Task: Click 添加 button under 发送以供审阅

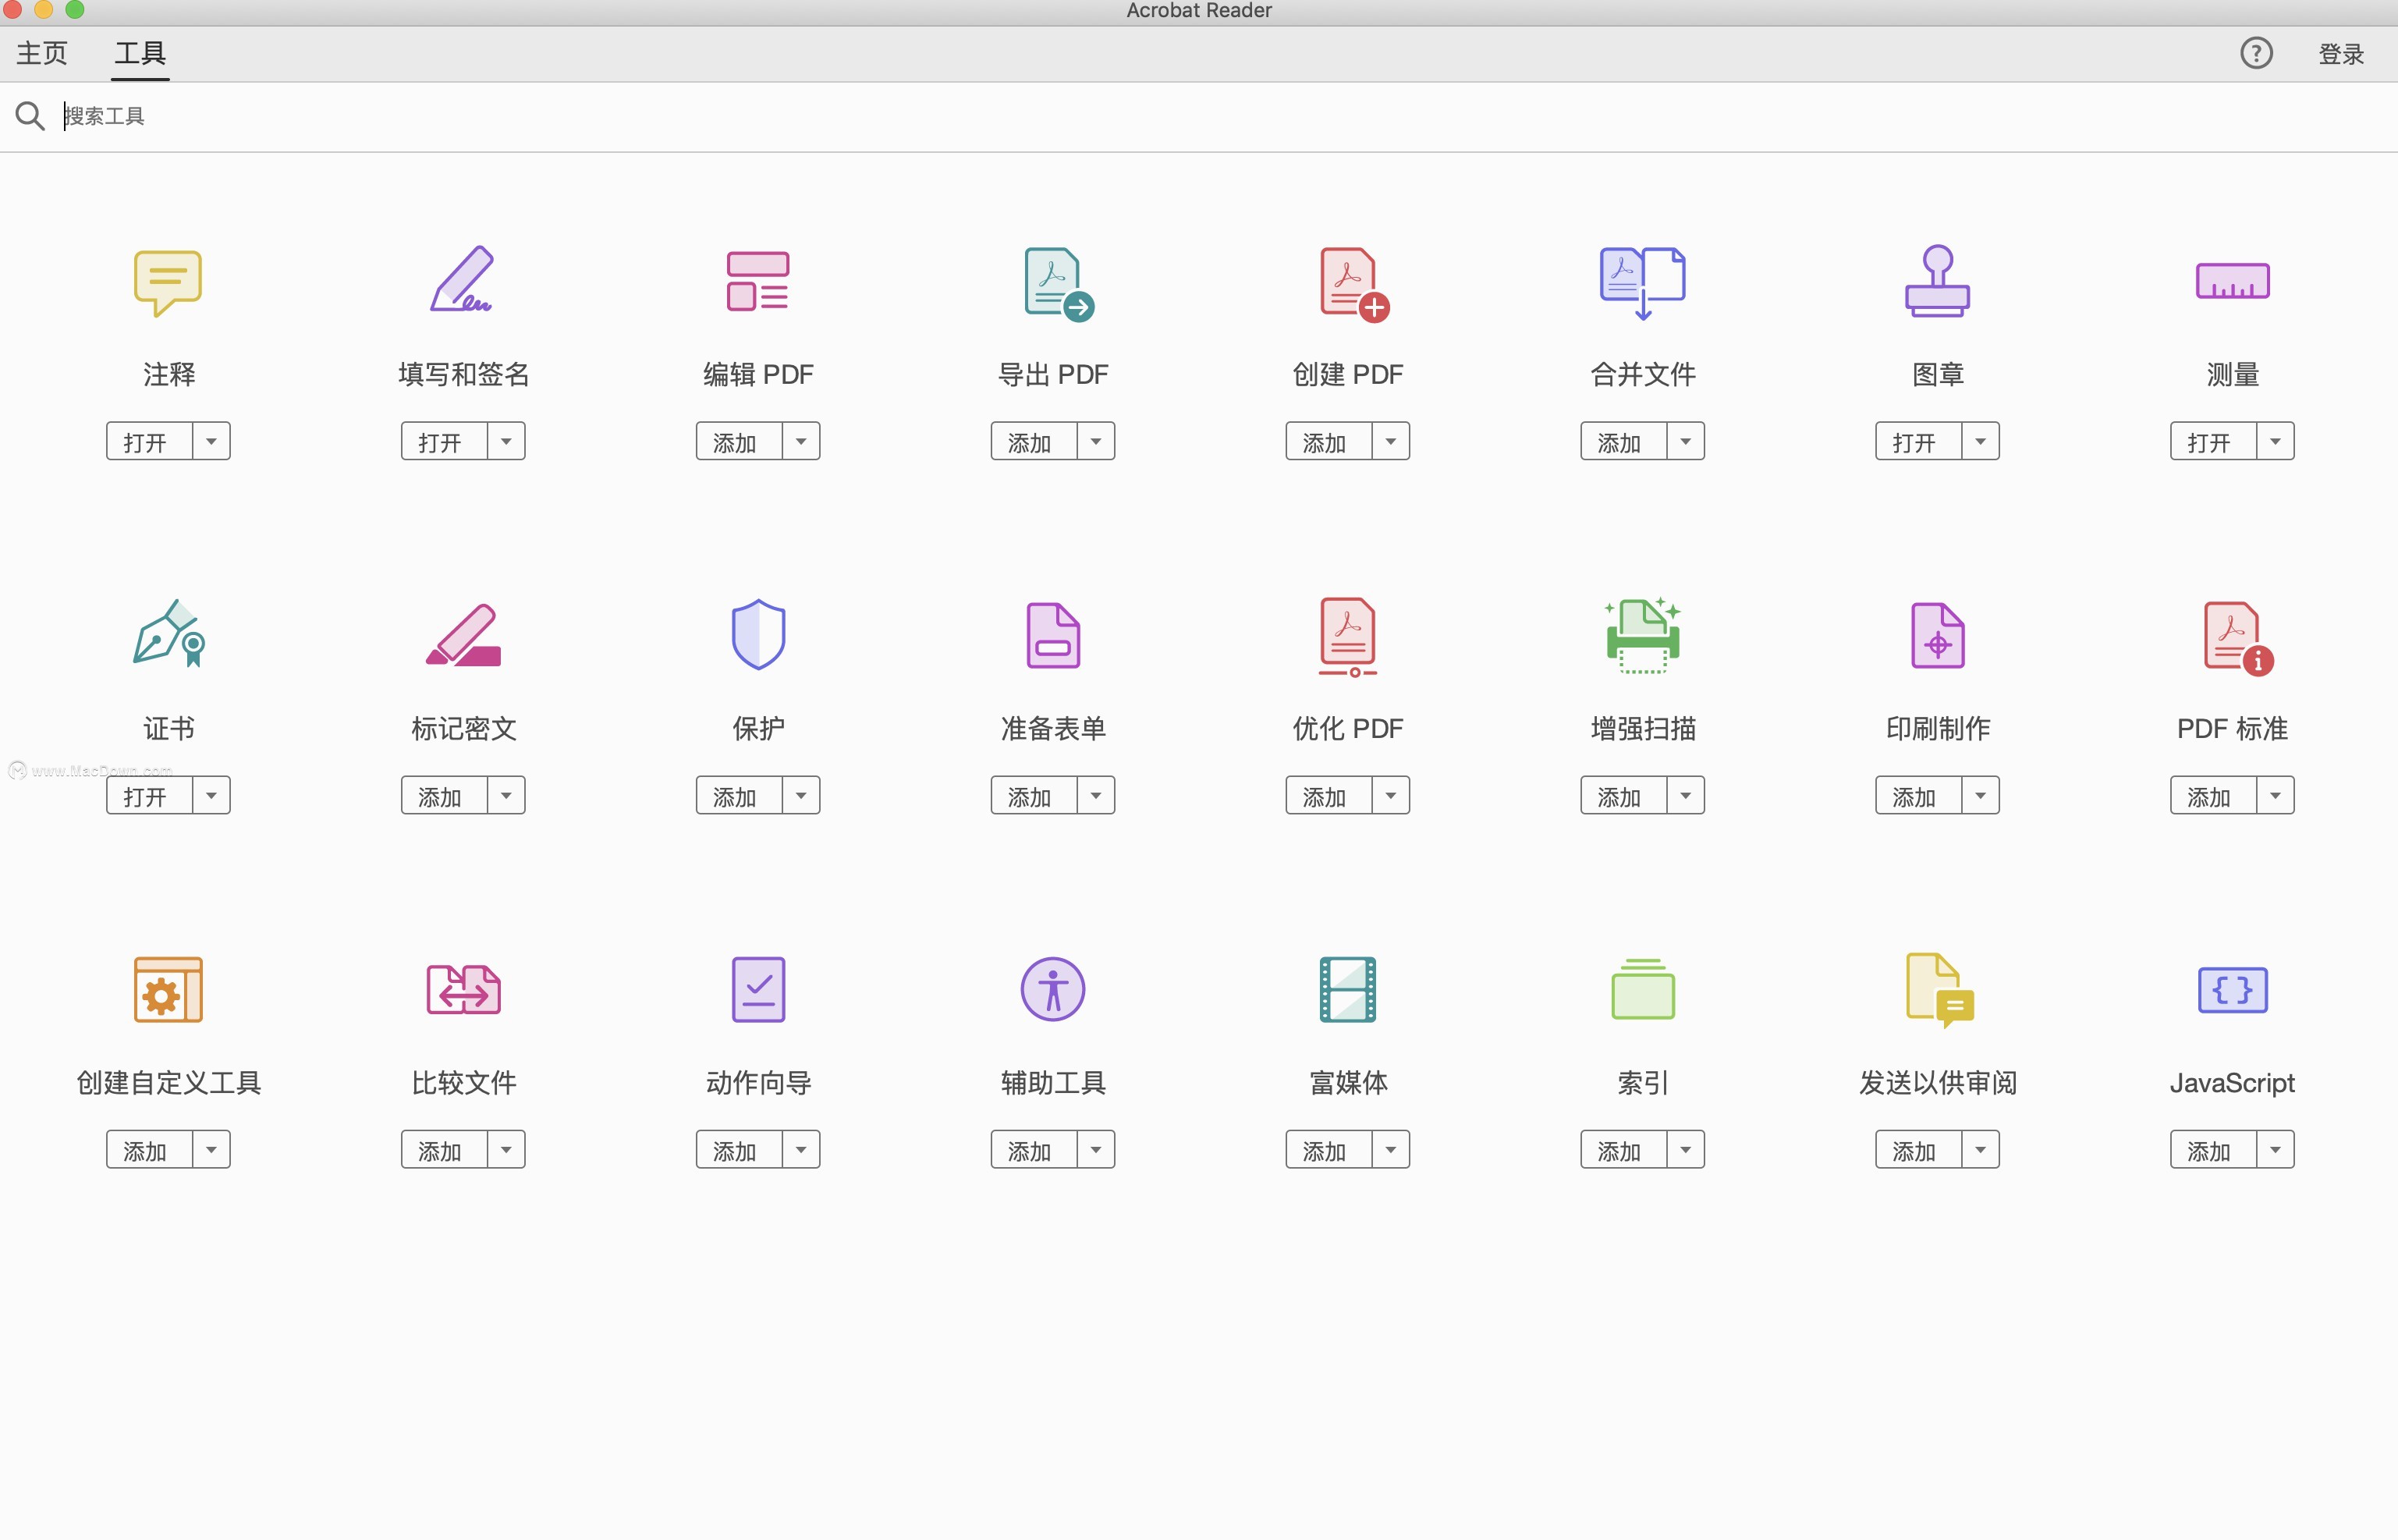Action: tap(1918, 1149)
